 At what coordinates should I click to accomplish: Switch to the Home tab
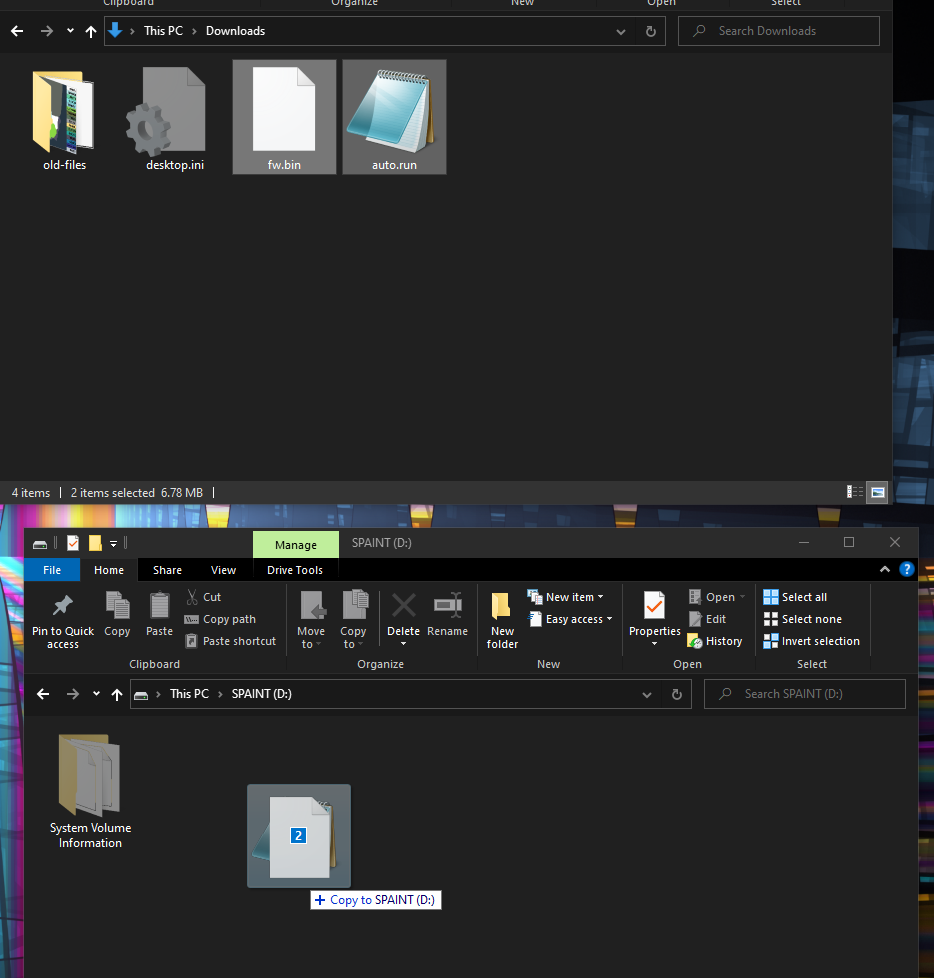pyautogui.click(x=109, y=570)
